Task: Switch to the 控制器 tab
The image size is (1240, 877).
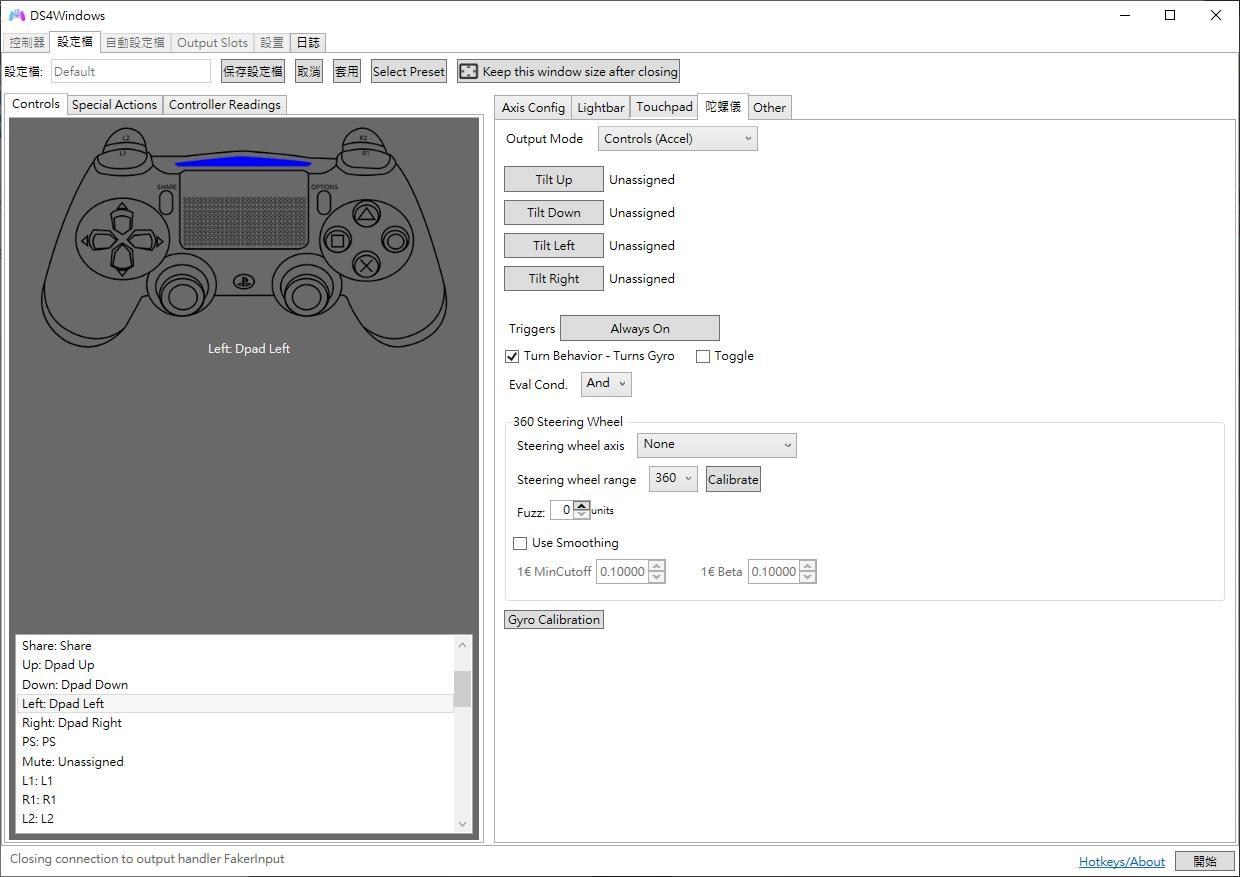Action: 27,43
